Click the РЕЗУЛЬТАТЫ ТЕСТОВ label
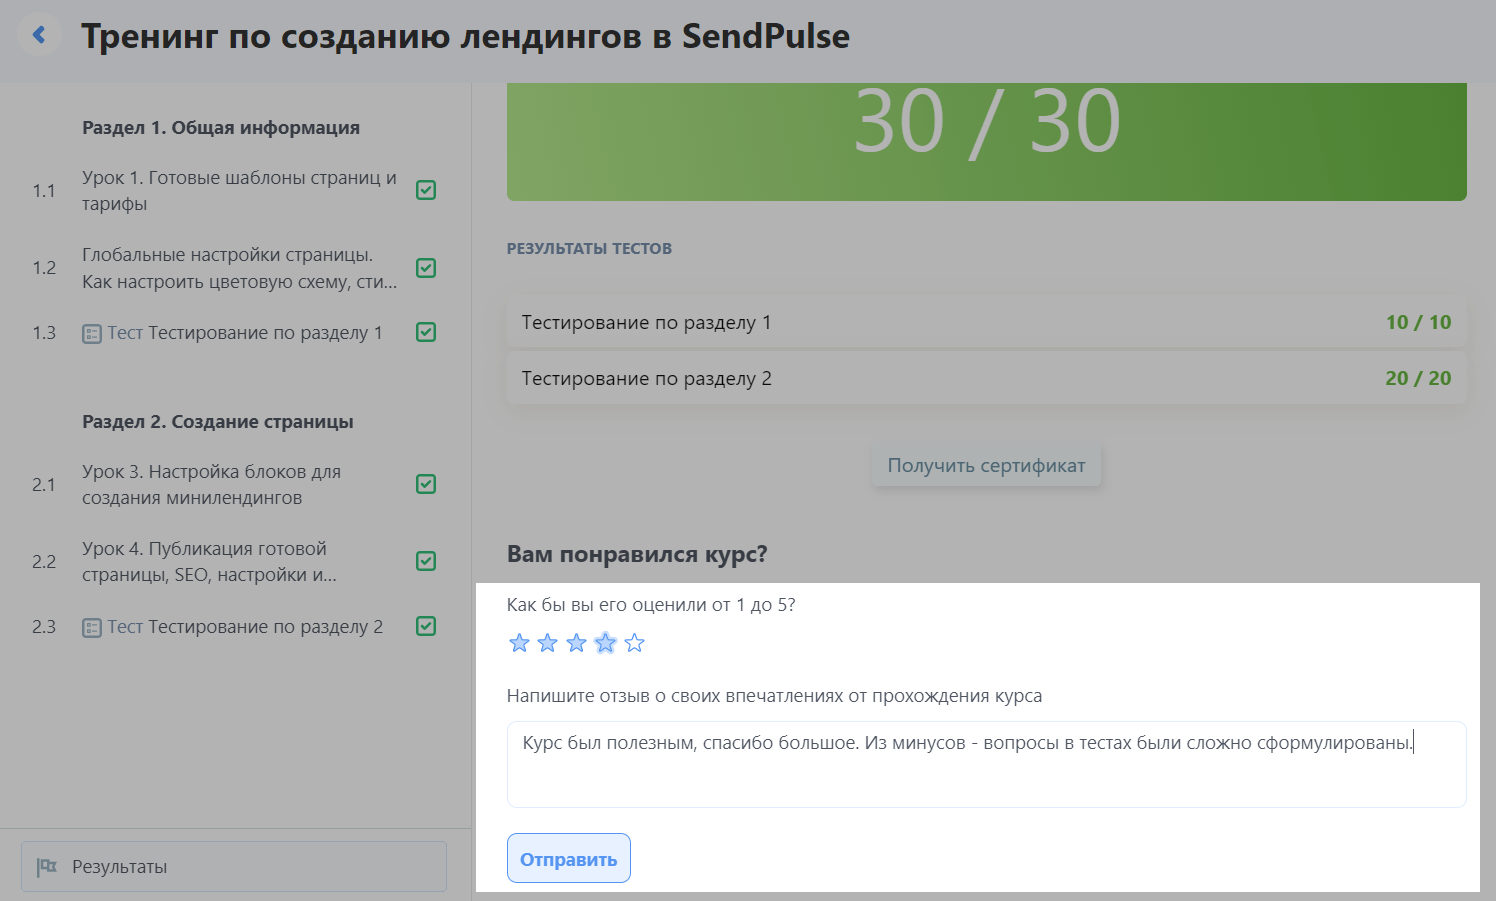Image resolution: width=1496 pixels, height=901 pixels. point(589,248)
